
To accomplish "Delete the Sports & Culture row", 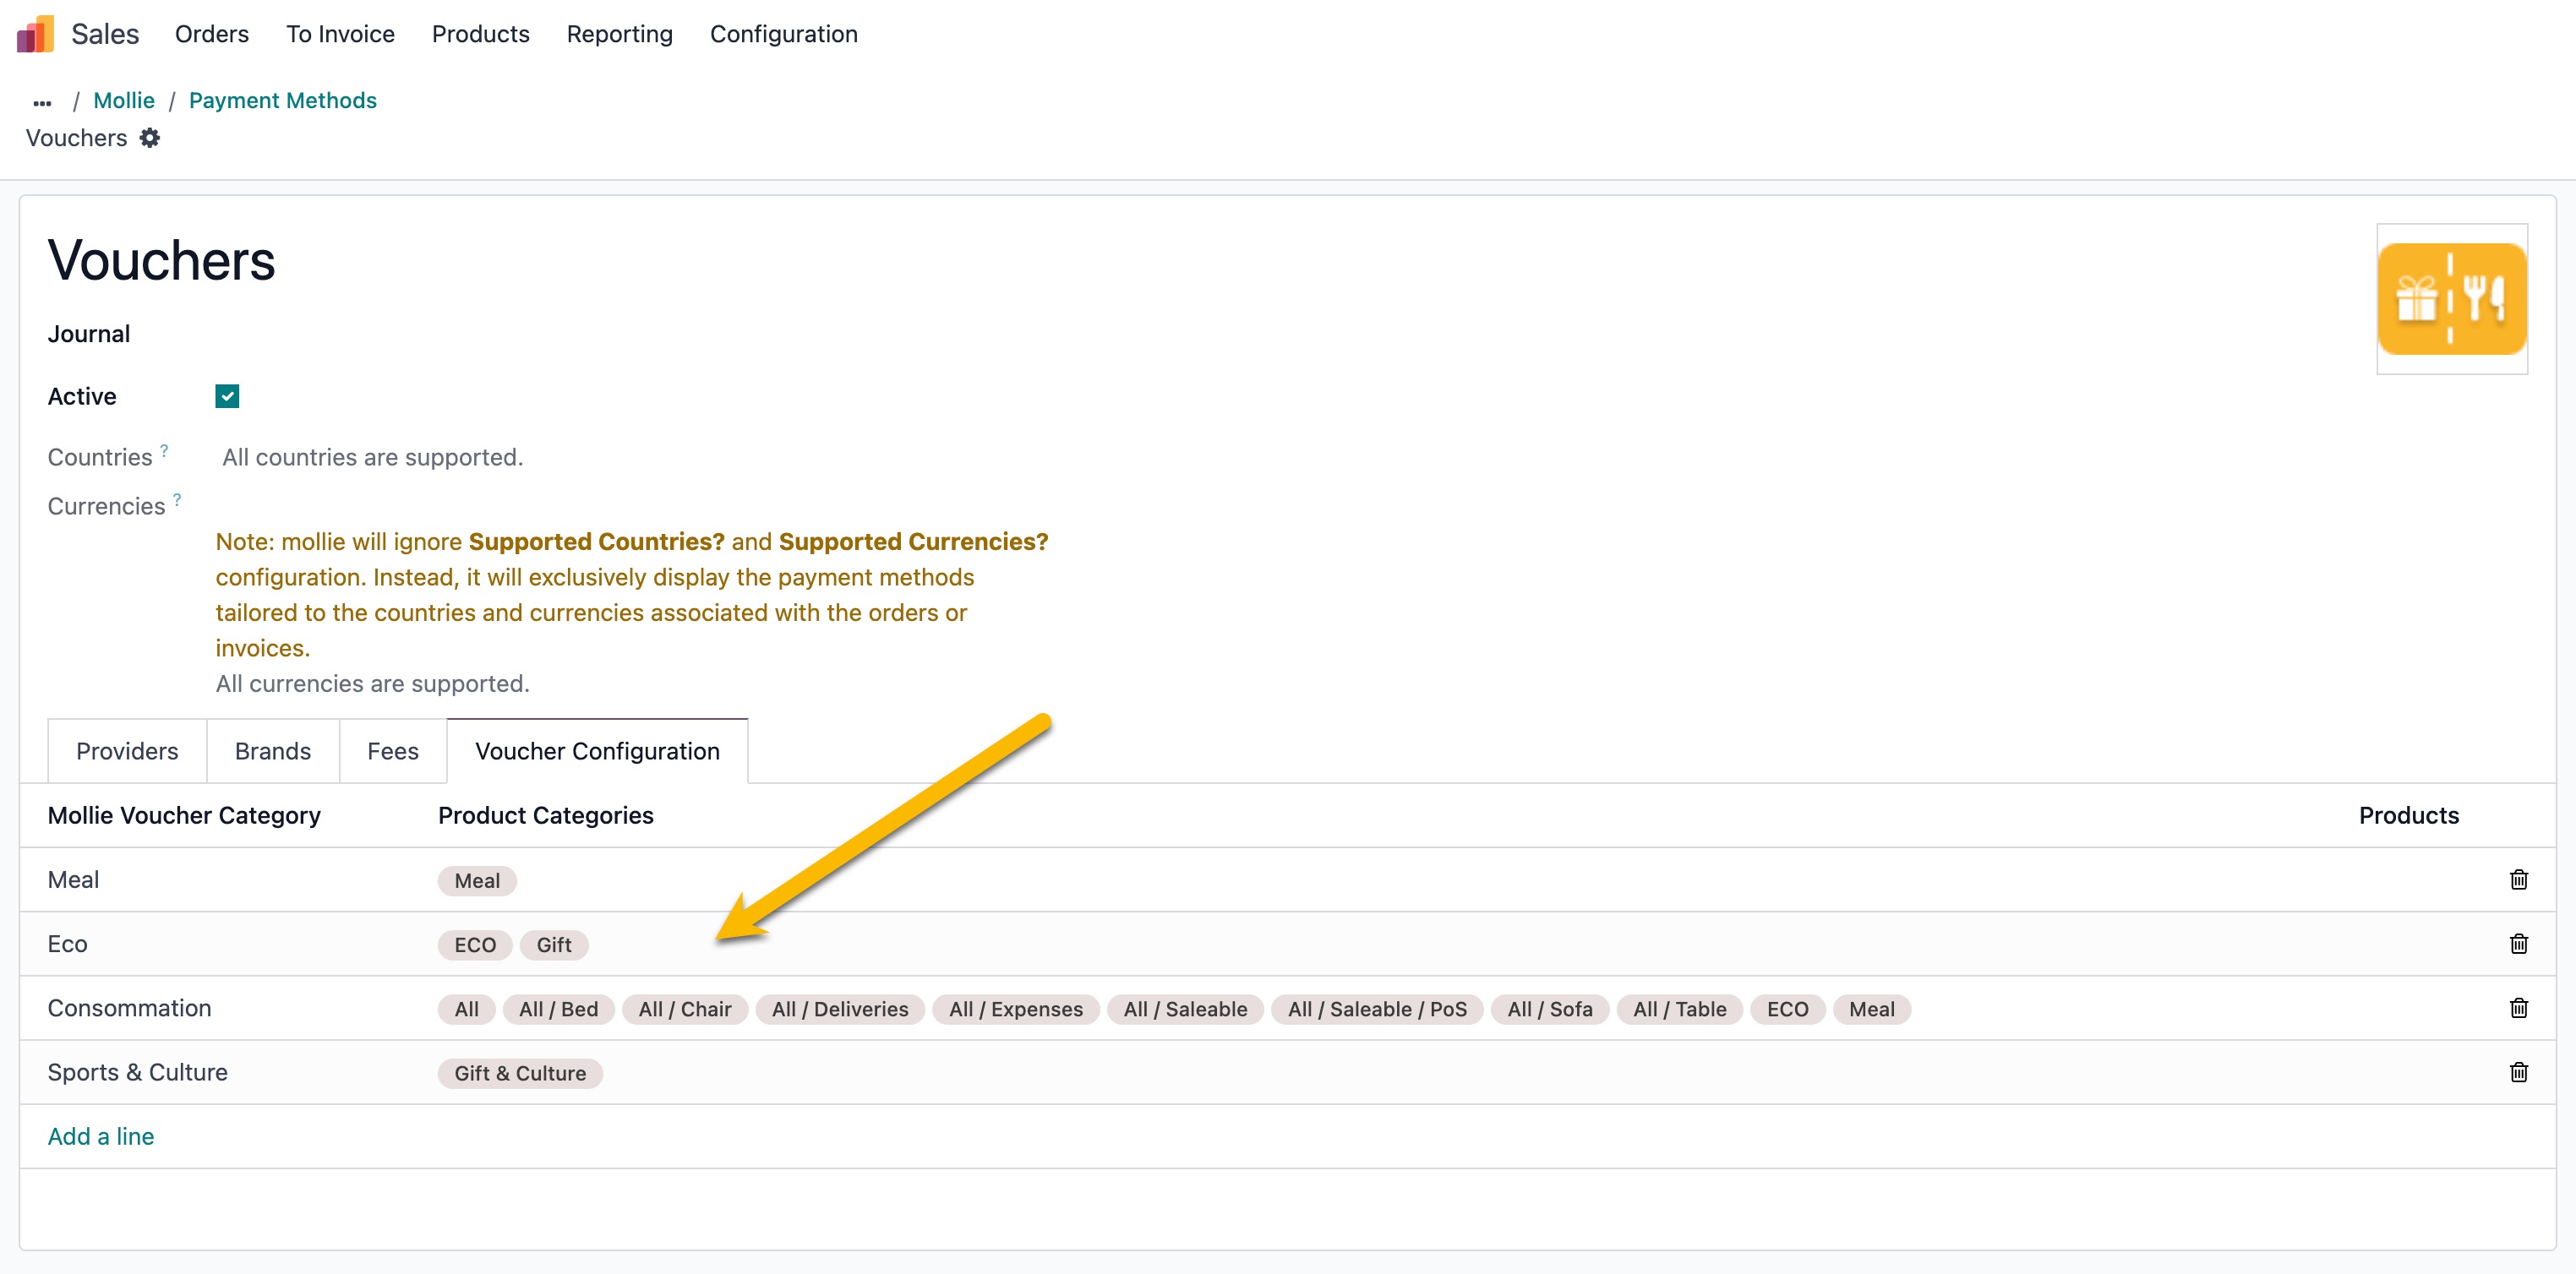I will tap(2518, 1072).
